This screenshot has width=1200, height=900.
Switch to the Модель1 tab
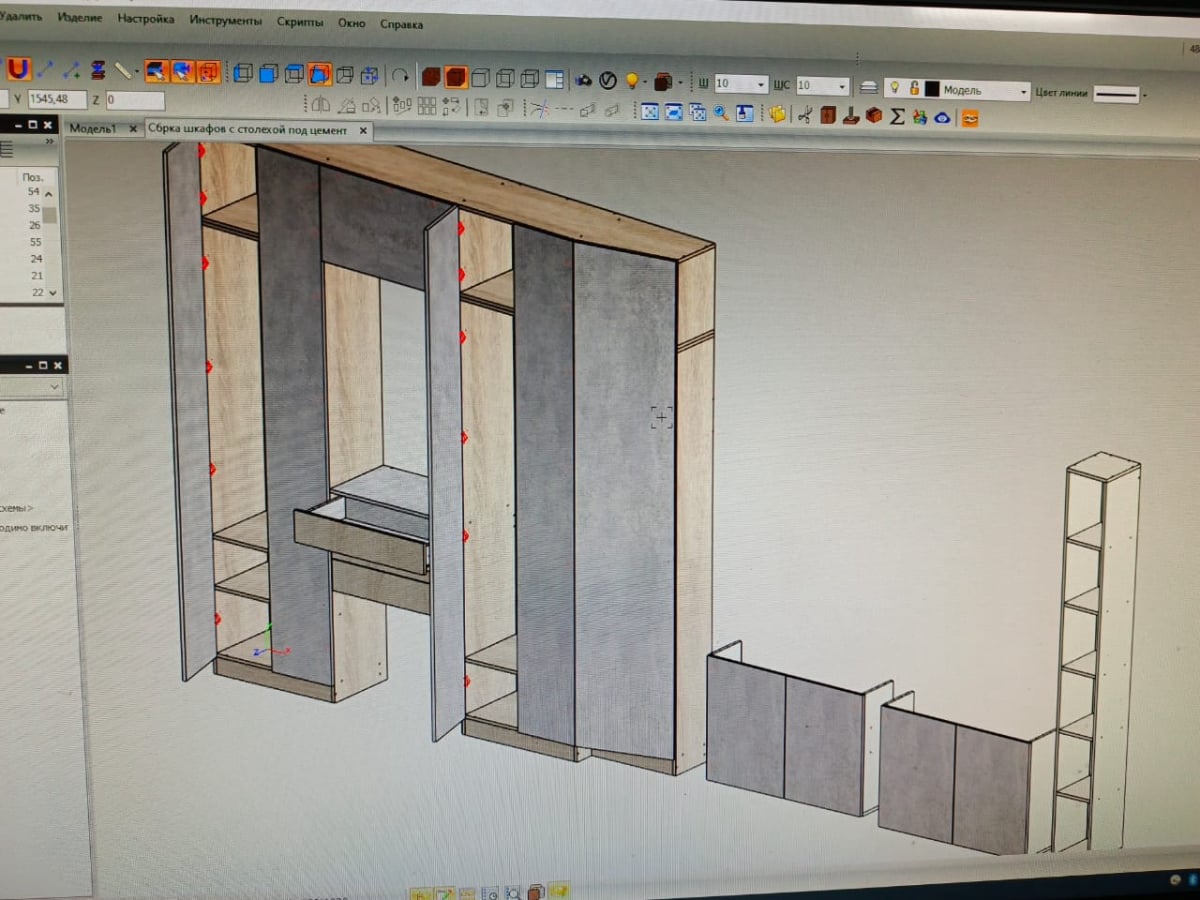pos(93,128)
